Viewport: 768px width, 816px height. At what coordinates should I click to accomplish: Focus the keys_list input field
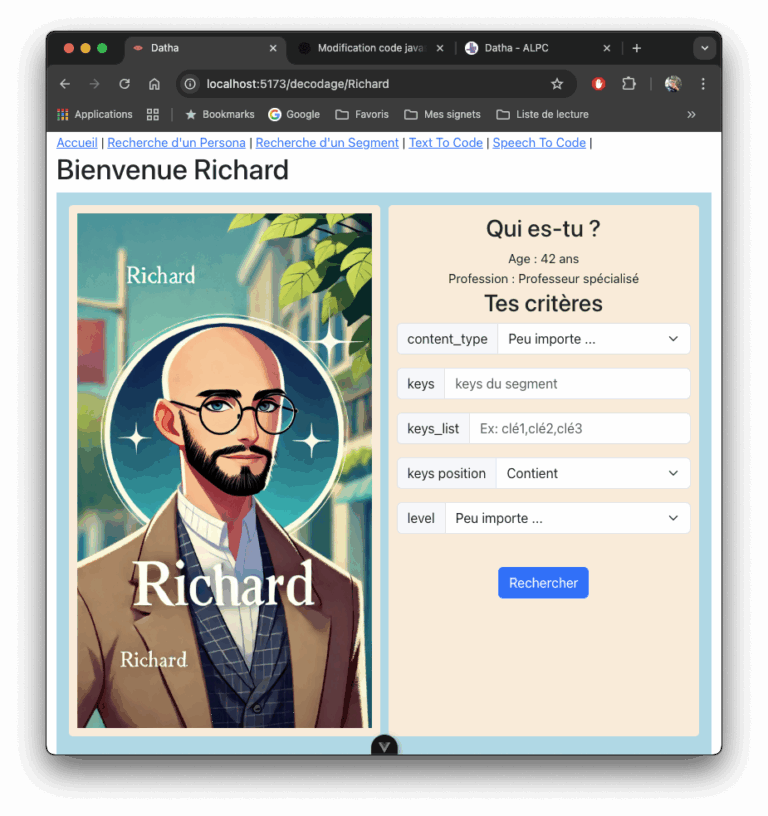pos(579,428)
